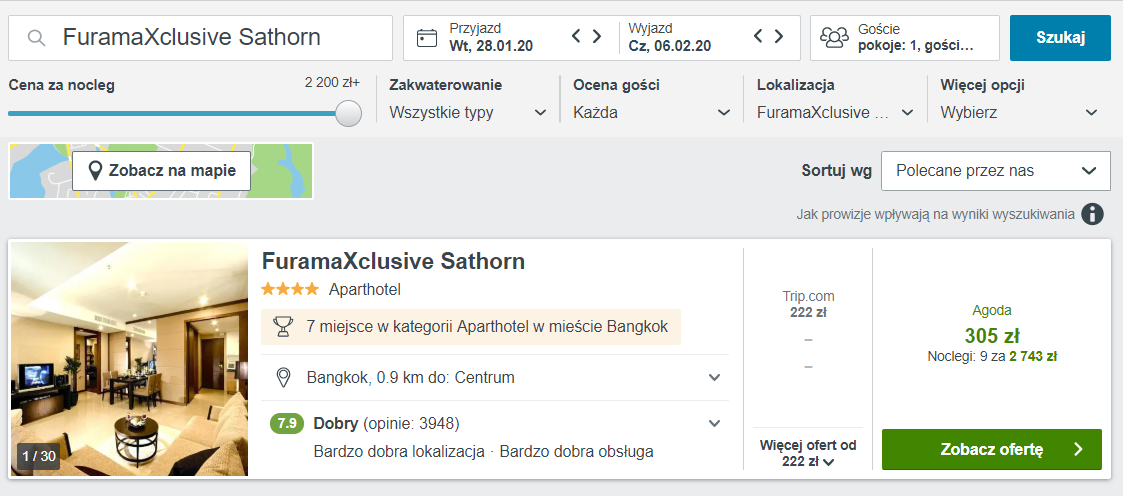
Task: Click the Cena za nocleg label
Action: click(x=62, y=85)
